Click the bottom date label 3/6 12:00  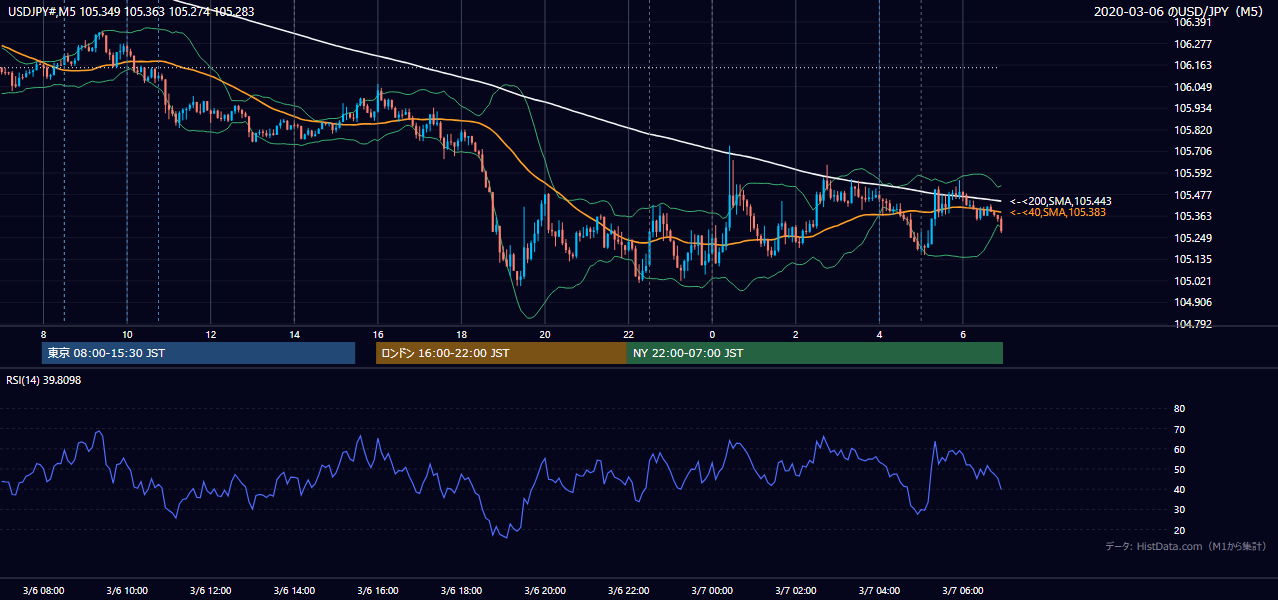[x=210, y=591]
